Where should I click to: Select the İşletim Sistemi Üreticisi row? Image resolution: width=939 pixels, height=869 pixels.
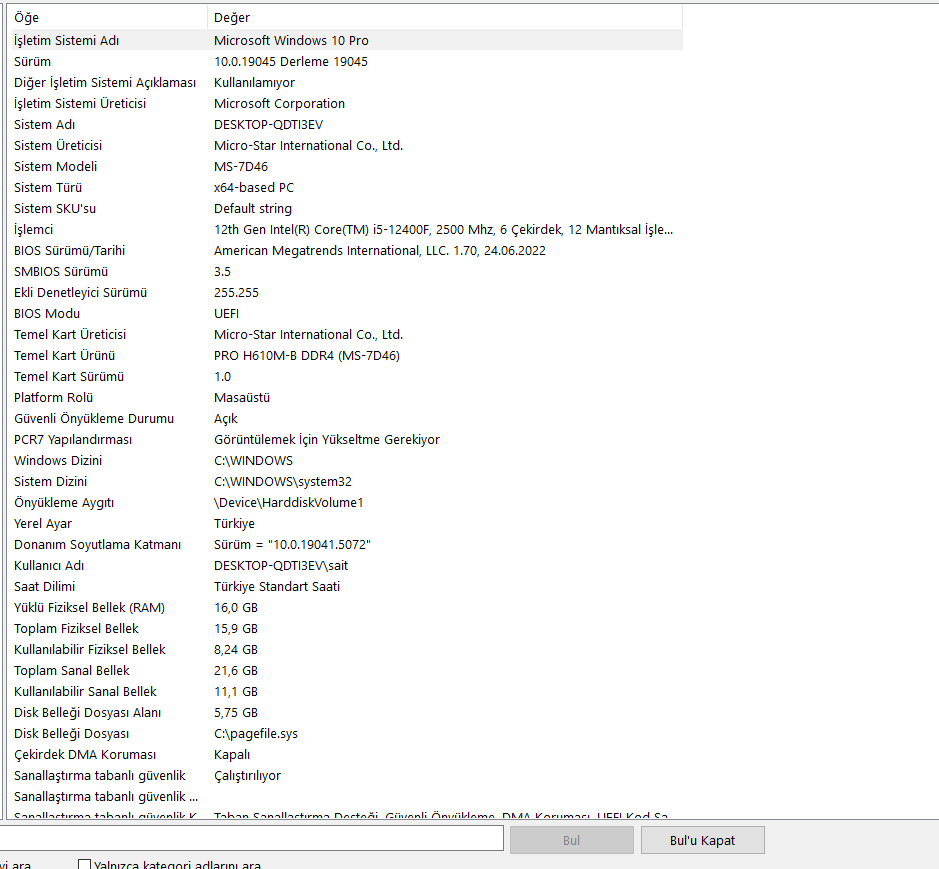347,103
